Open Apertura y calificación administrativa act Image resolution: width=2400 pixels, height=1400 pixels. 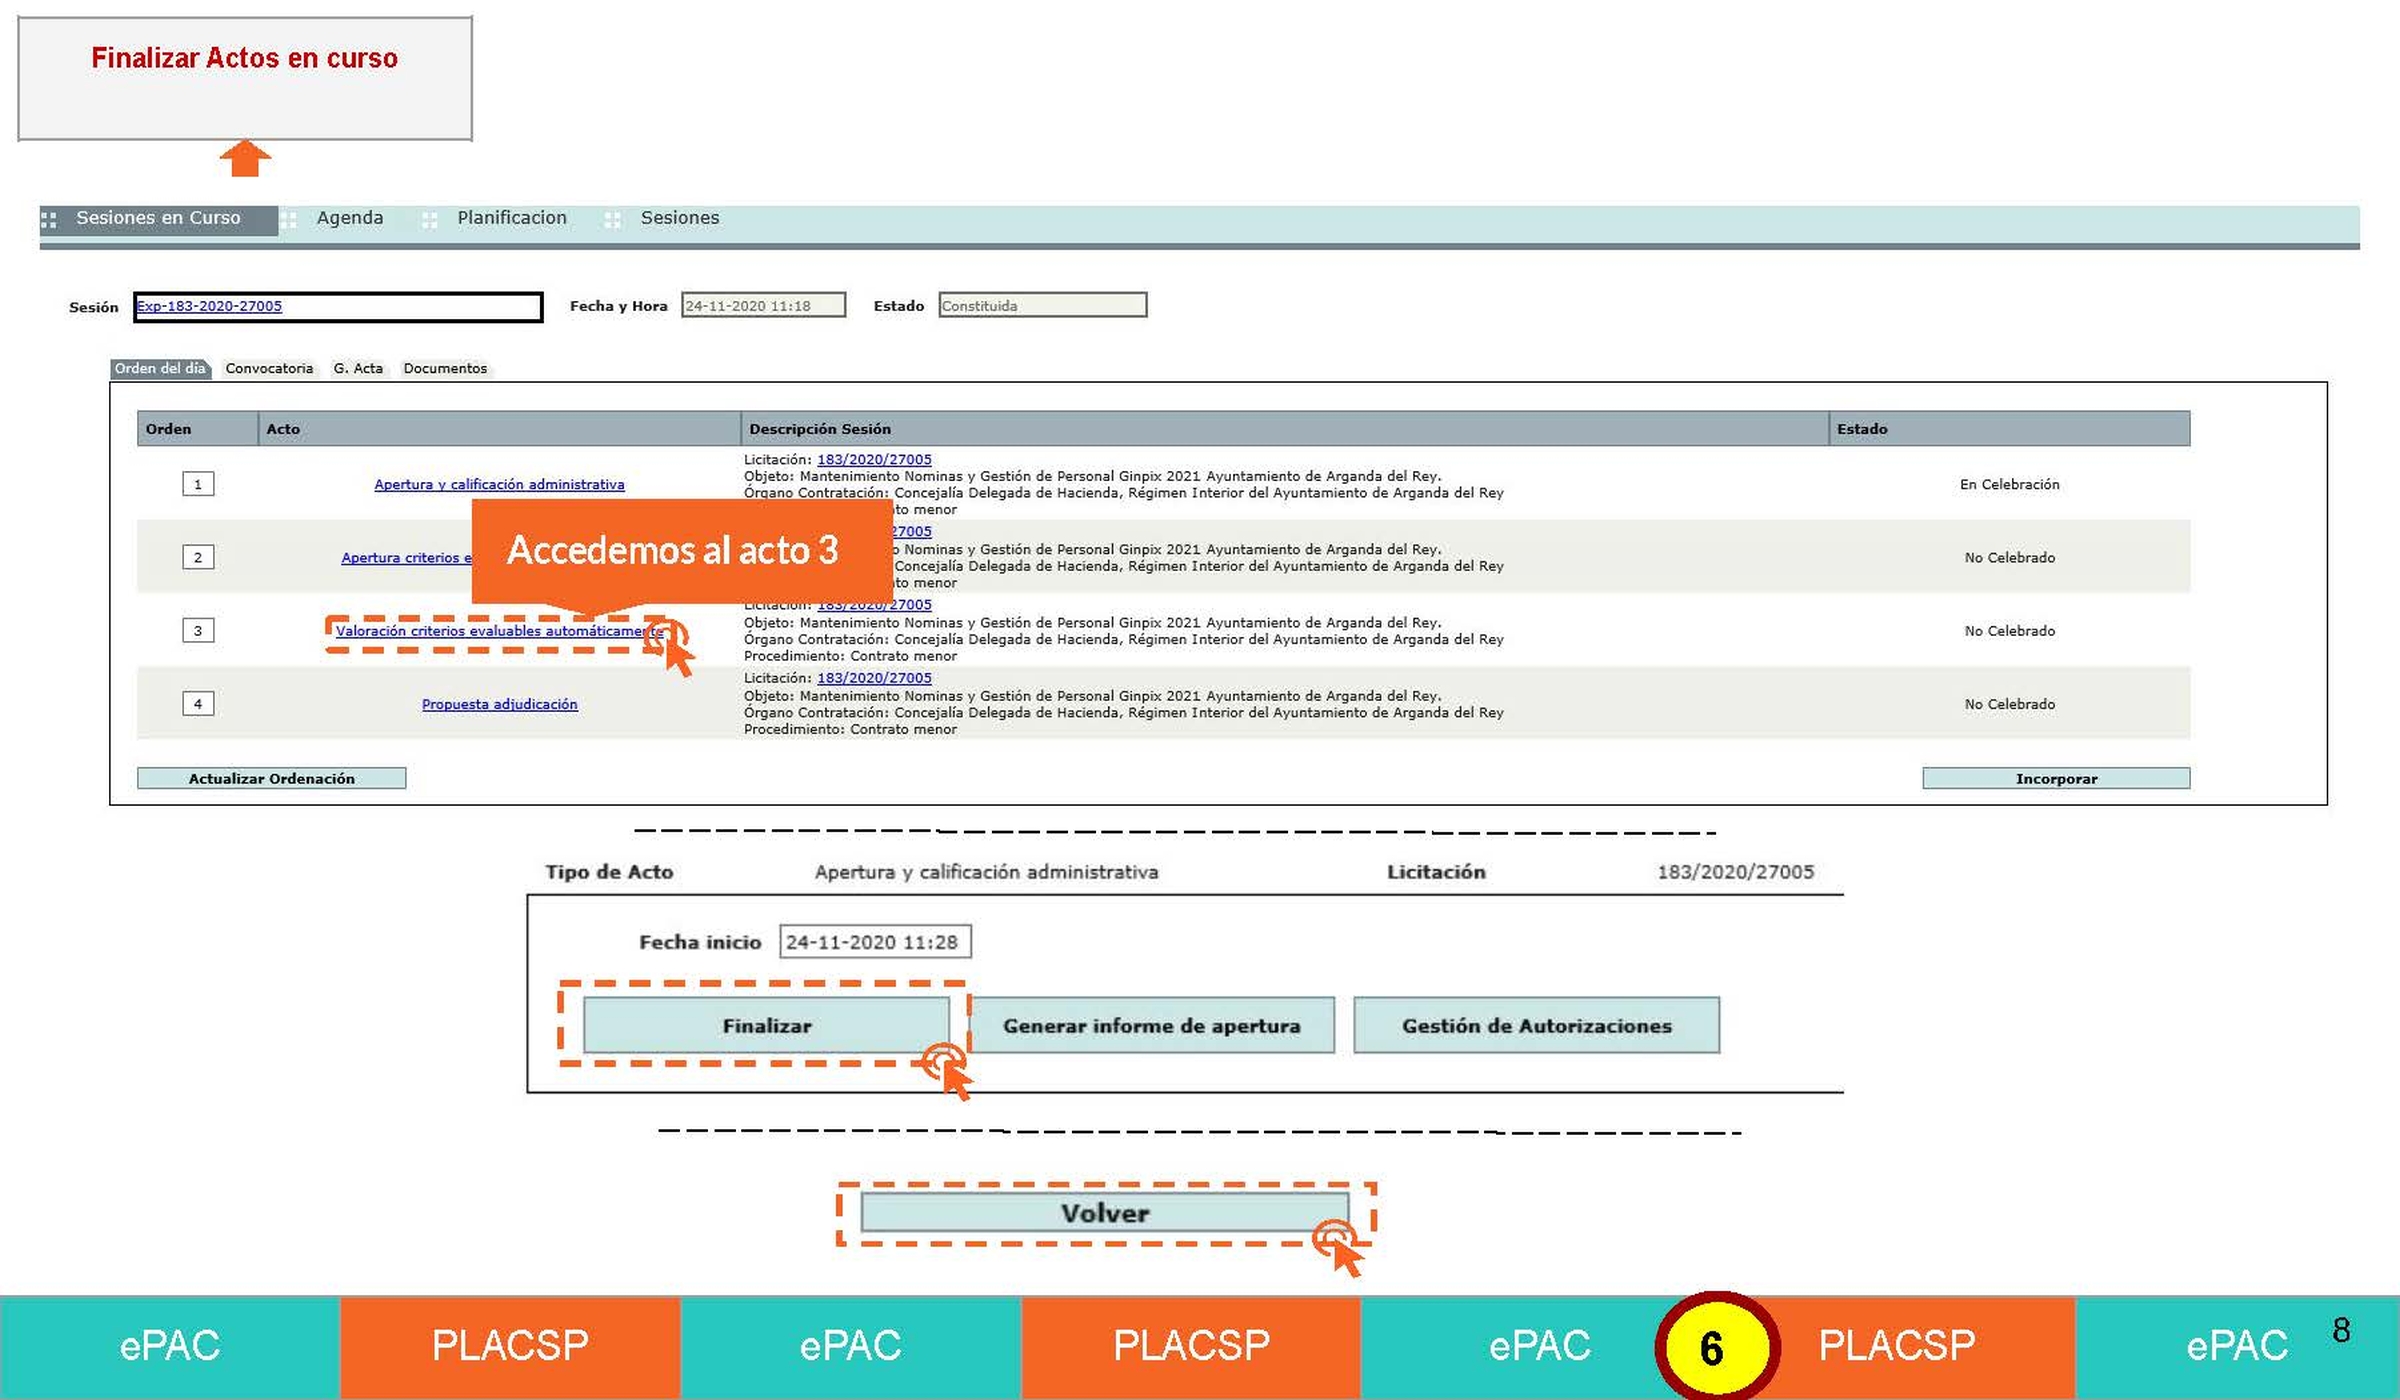point(499,484)
